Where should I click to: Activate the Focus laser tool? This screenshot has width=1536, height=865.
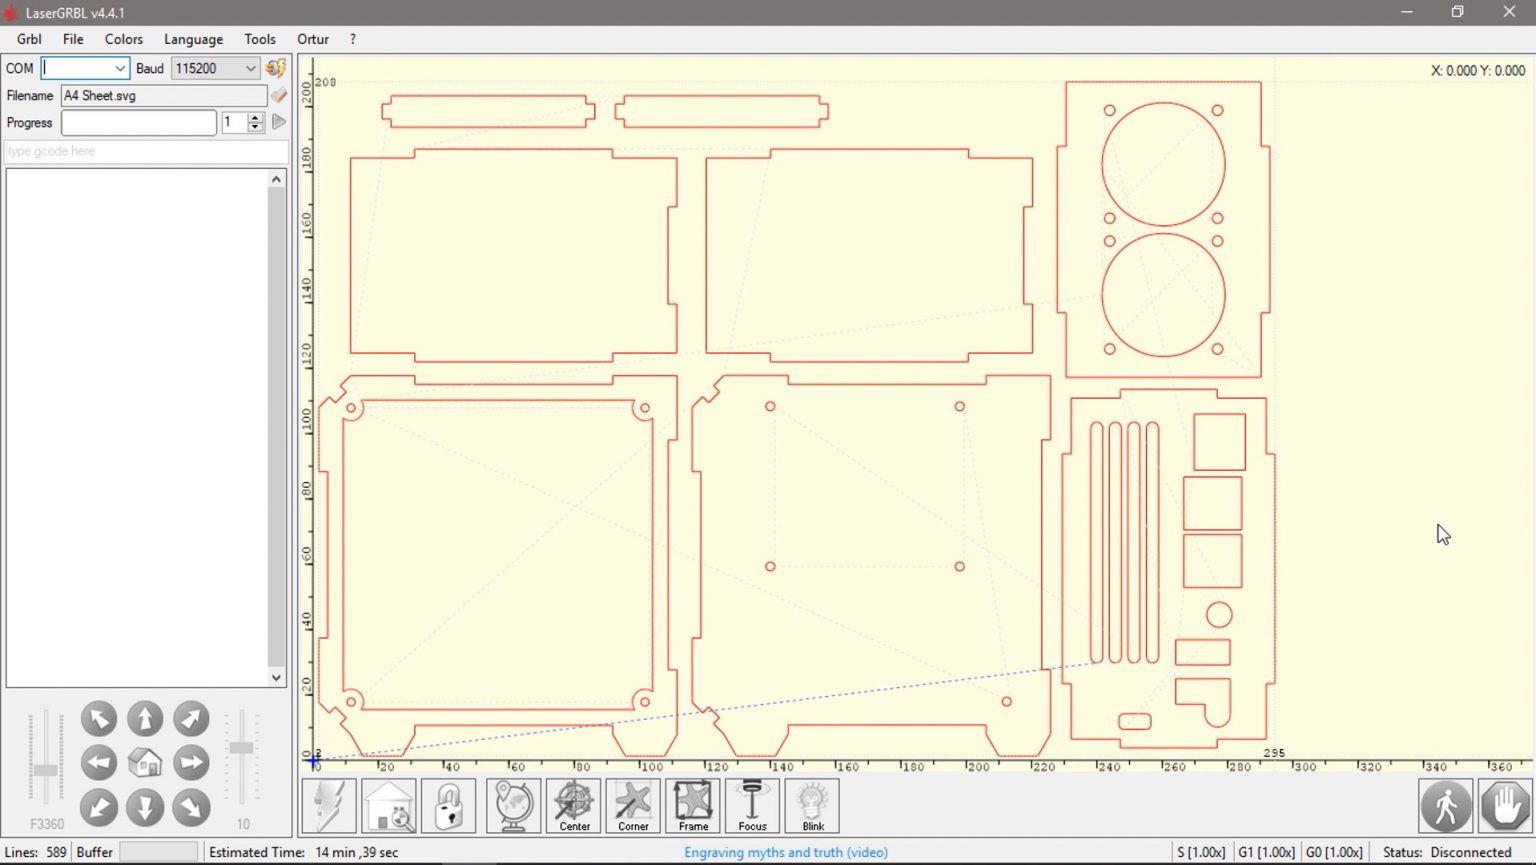tap(752, 805)
